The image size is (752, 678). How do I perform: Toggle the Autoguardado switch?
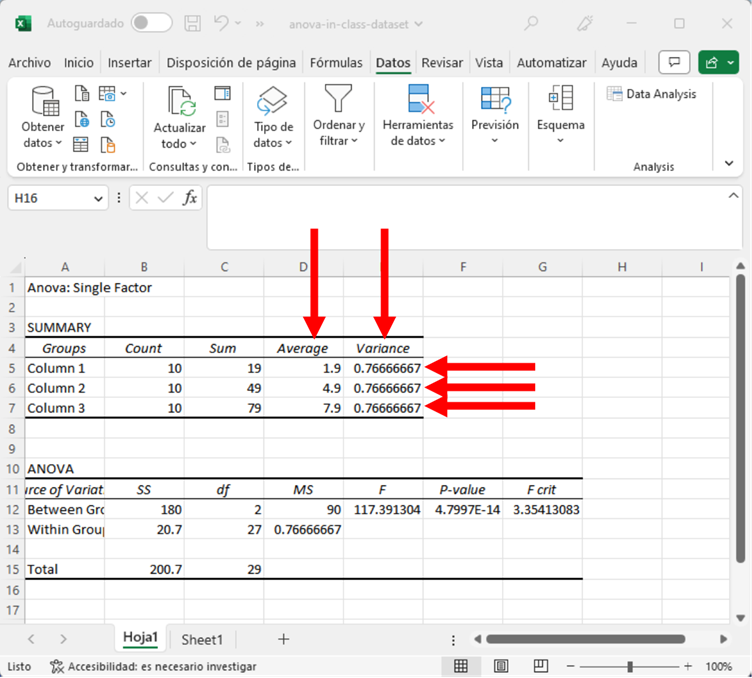coord(151,23)
